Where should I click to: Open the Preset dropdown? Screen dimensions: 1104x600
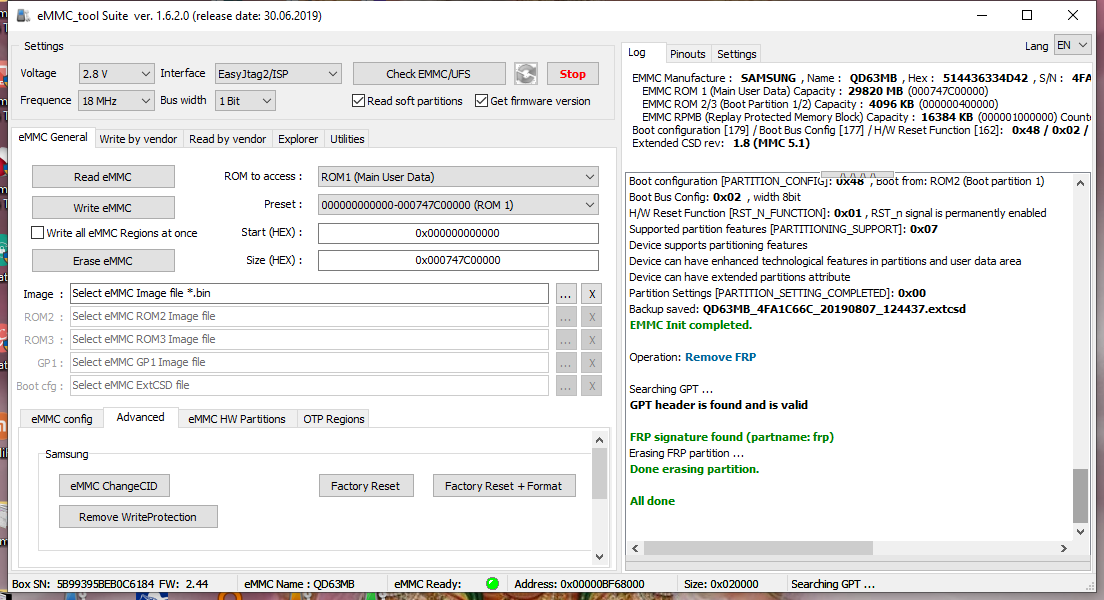[x=458, y=205]
